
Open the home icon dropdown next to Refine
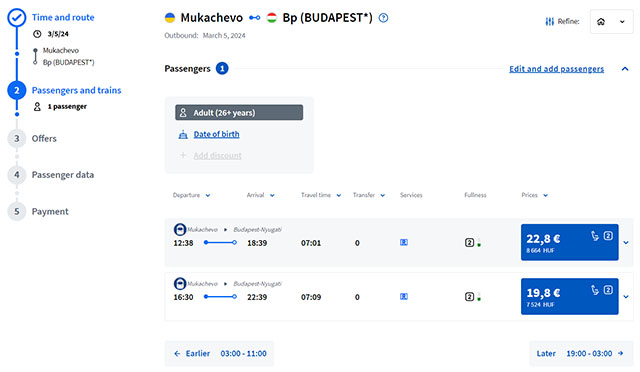(x=611, y=22)
